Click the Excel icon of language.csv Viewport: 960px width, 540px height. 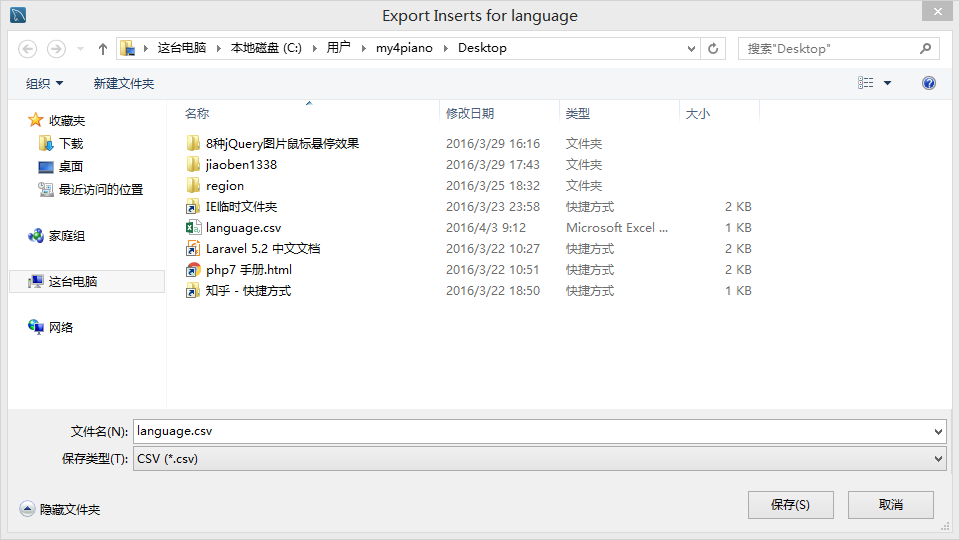[193, 228]
